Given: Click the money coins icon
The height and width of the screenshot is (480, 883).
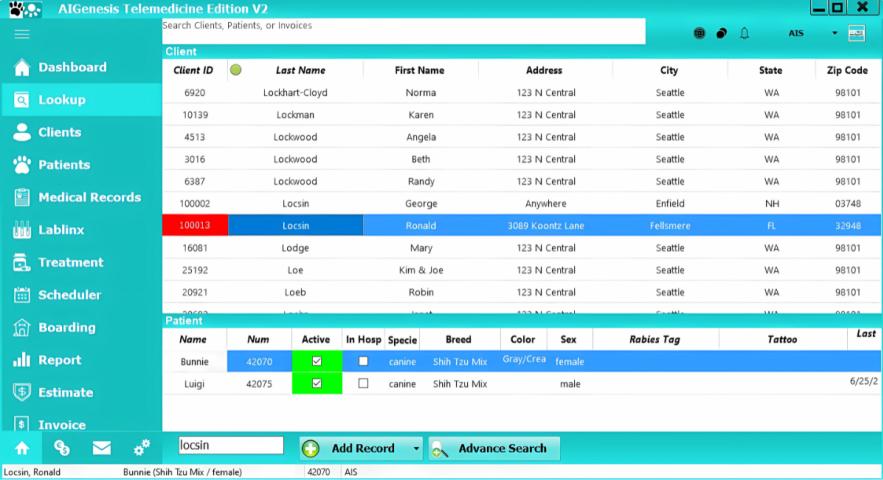Looking at the screenshot, I should click(x=62, y=448).
